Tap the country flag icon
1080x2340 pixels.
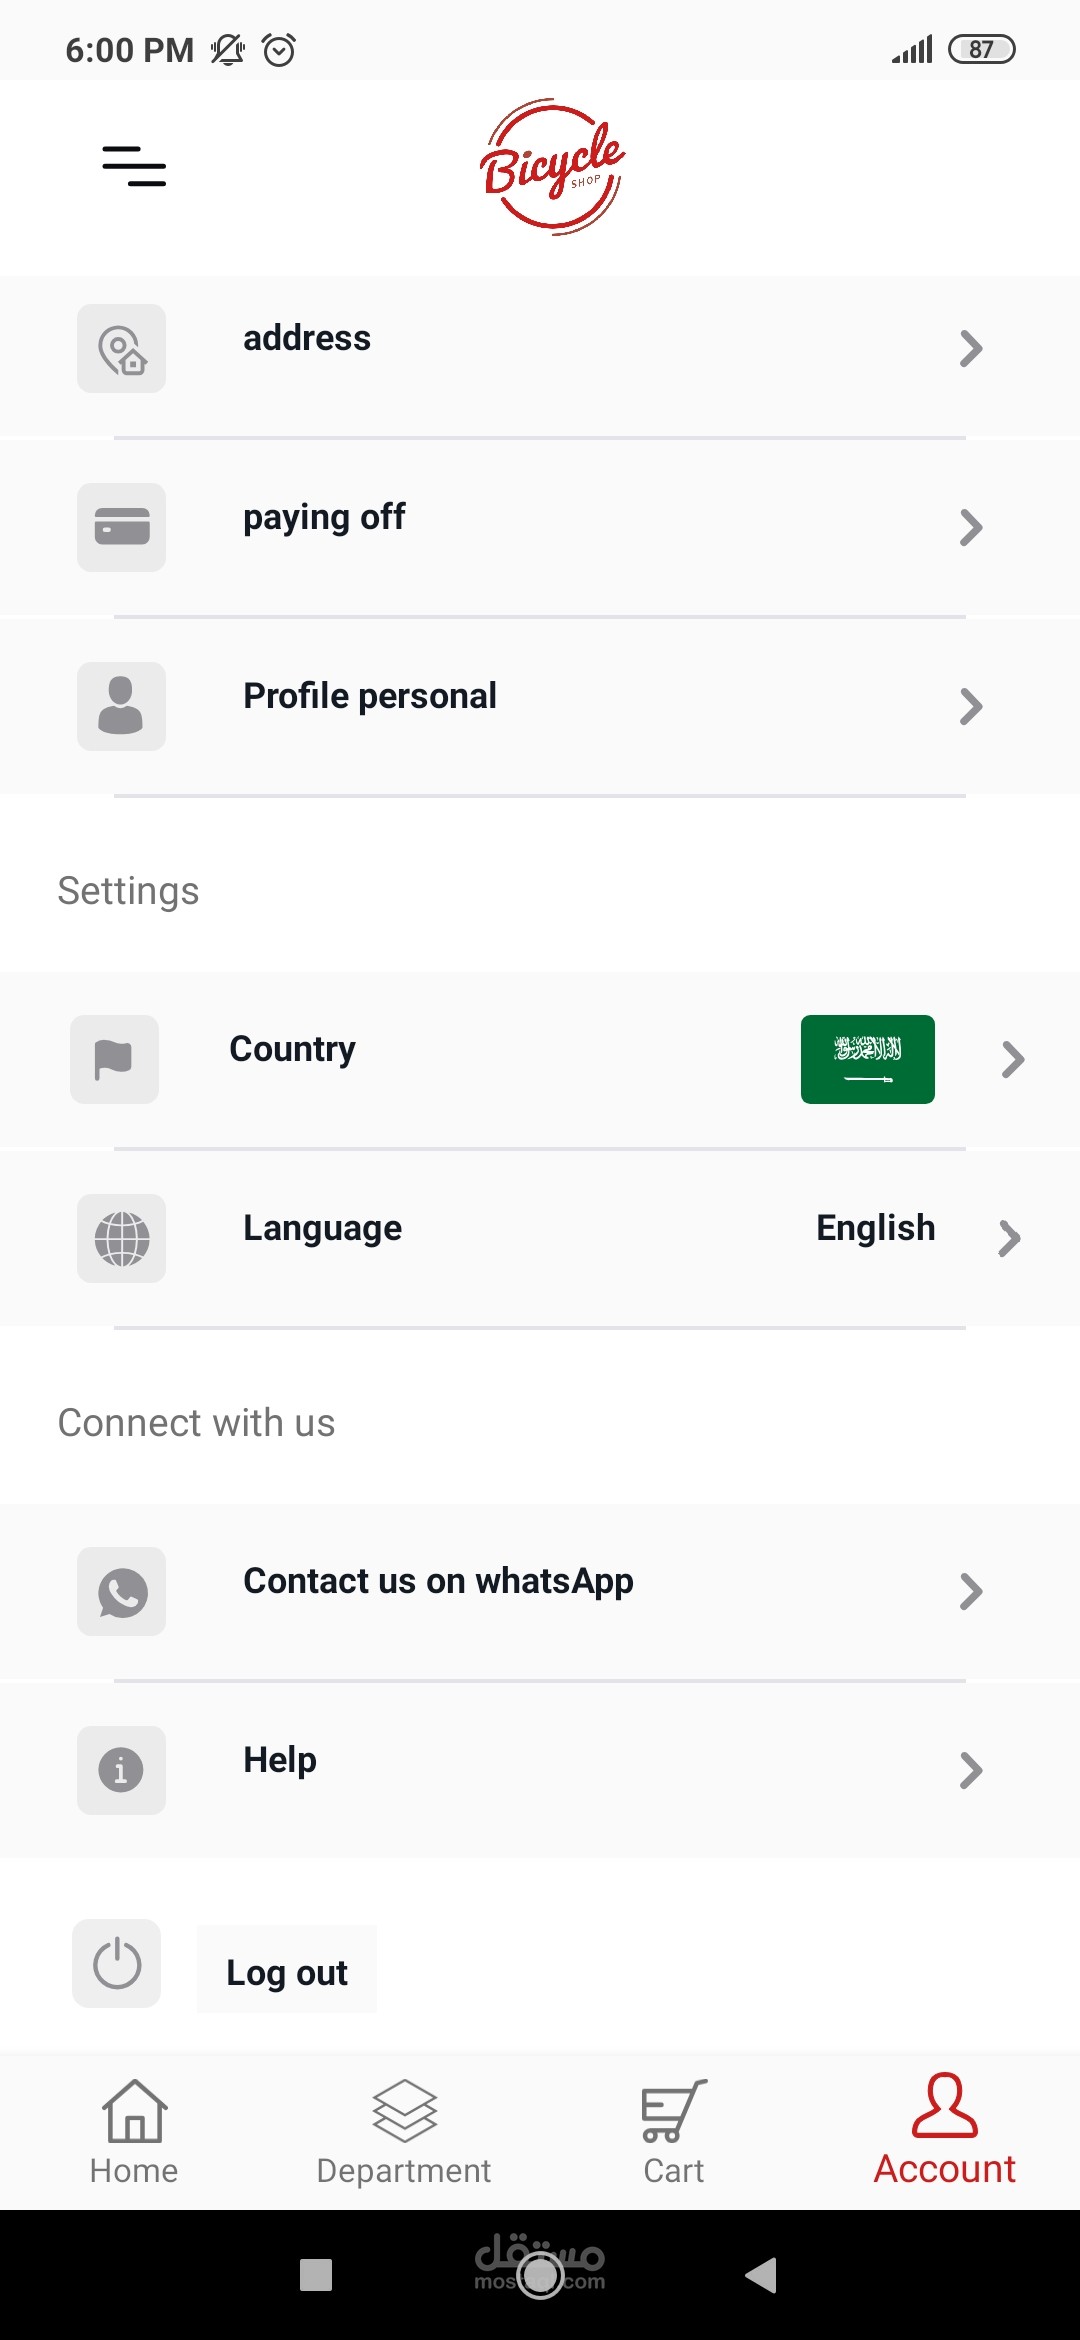114,1059
